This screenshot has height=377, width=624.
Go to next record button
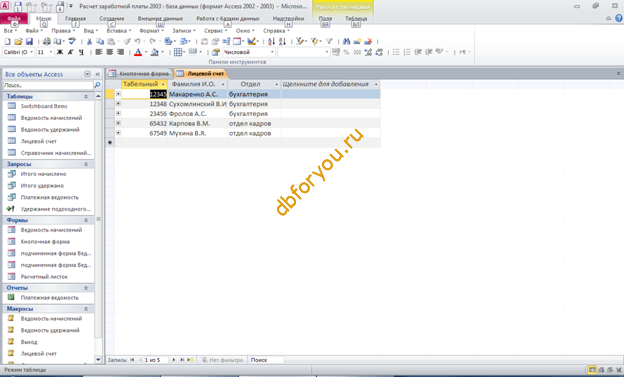174,360
